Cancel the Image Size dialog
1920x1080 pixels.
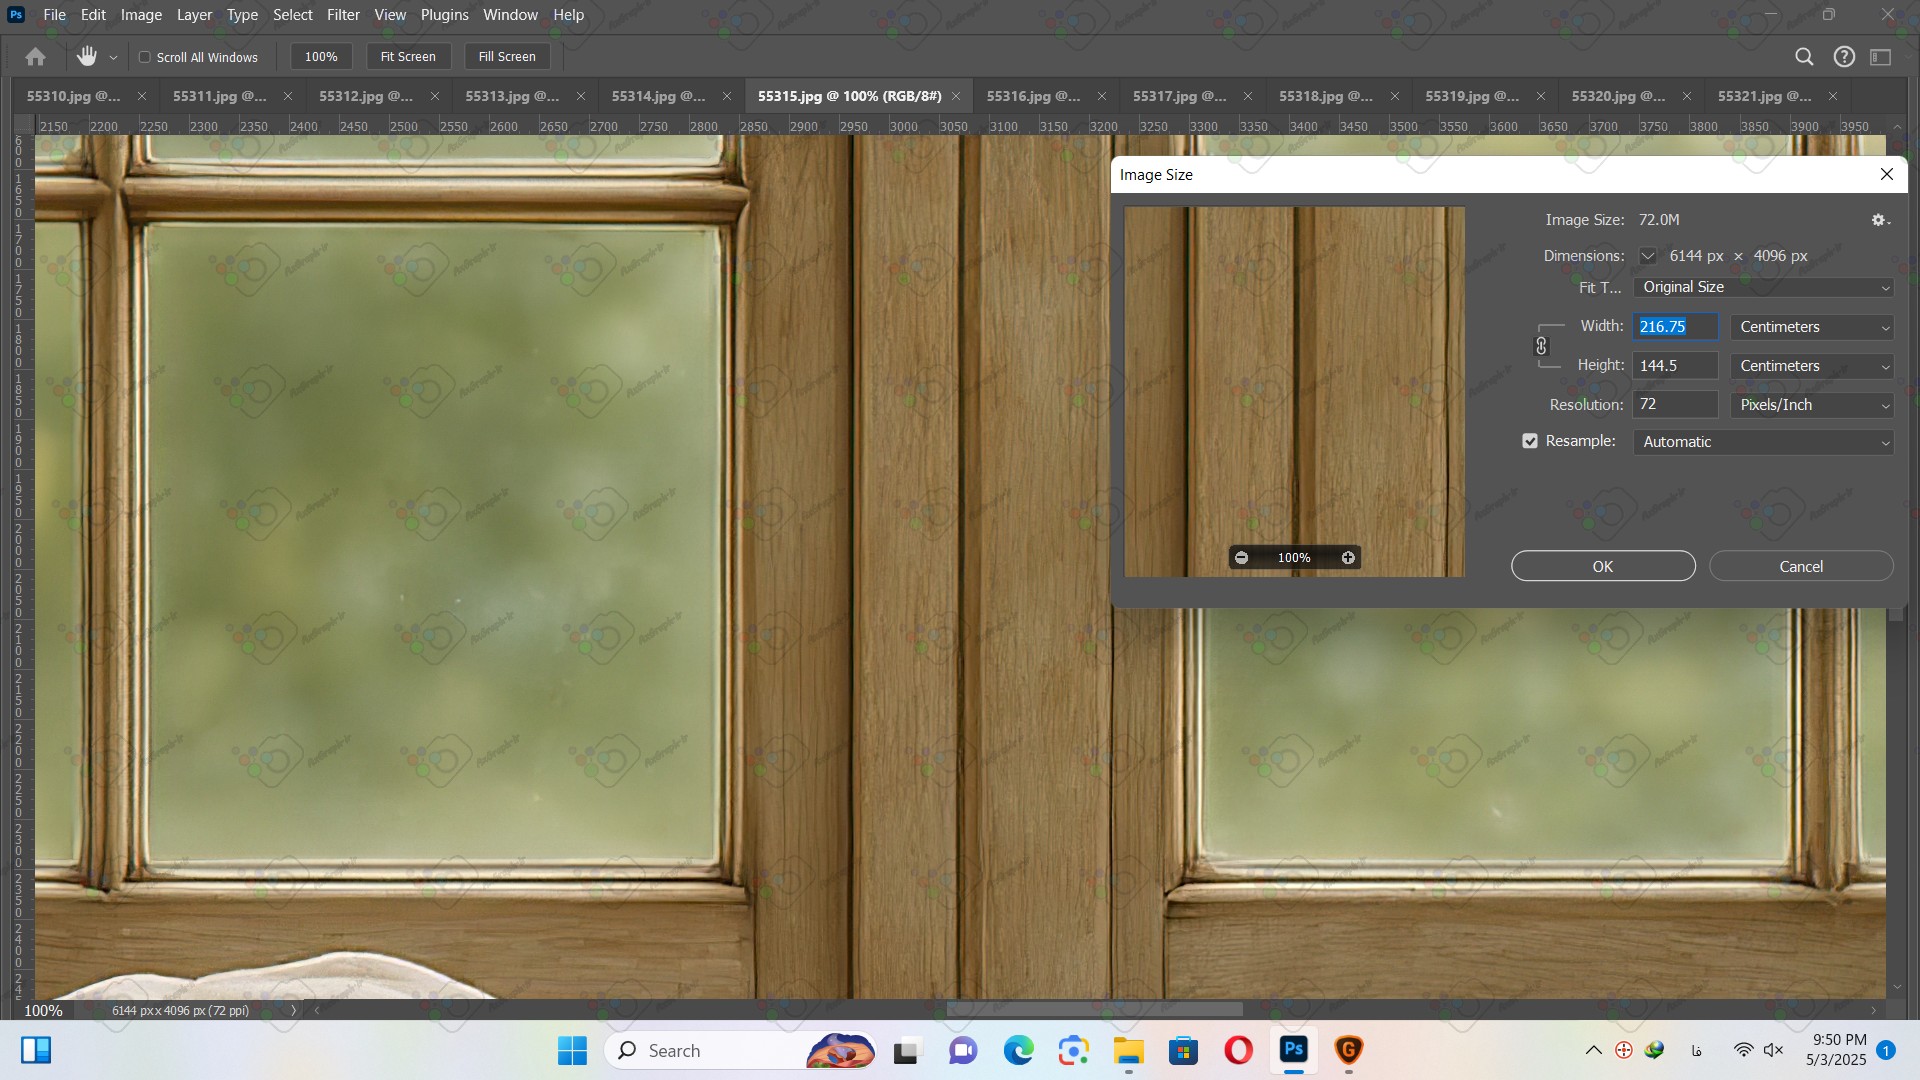(1801, 566)
